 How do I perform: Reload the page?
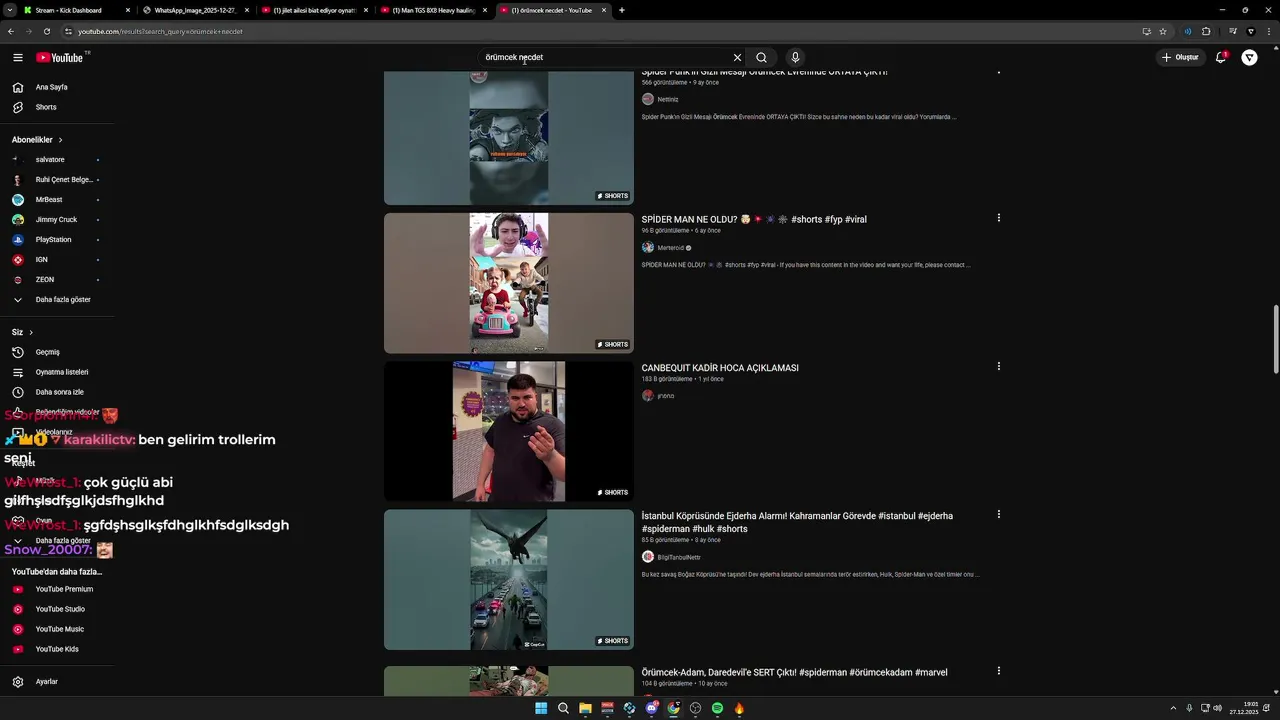coord(46,31)
